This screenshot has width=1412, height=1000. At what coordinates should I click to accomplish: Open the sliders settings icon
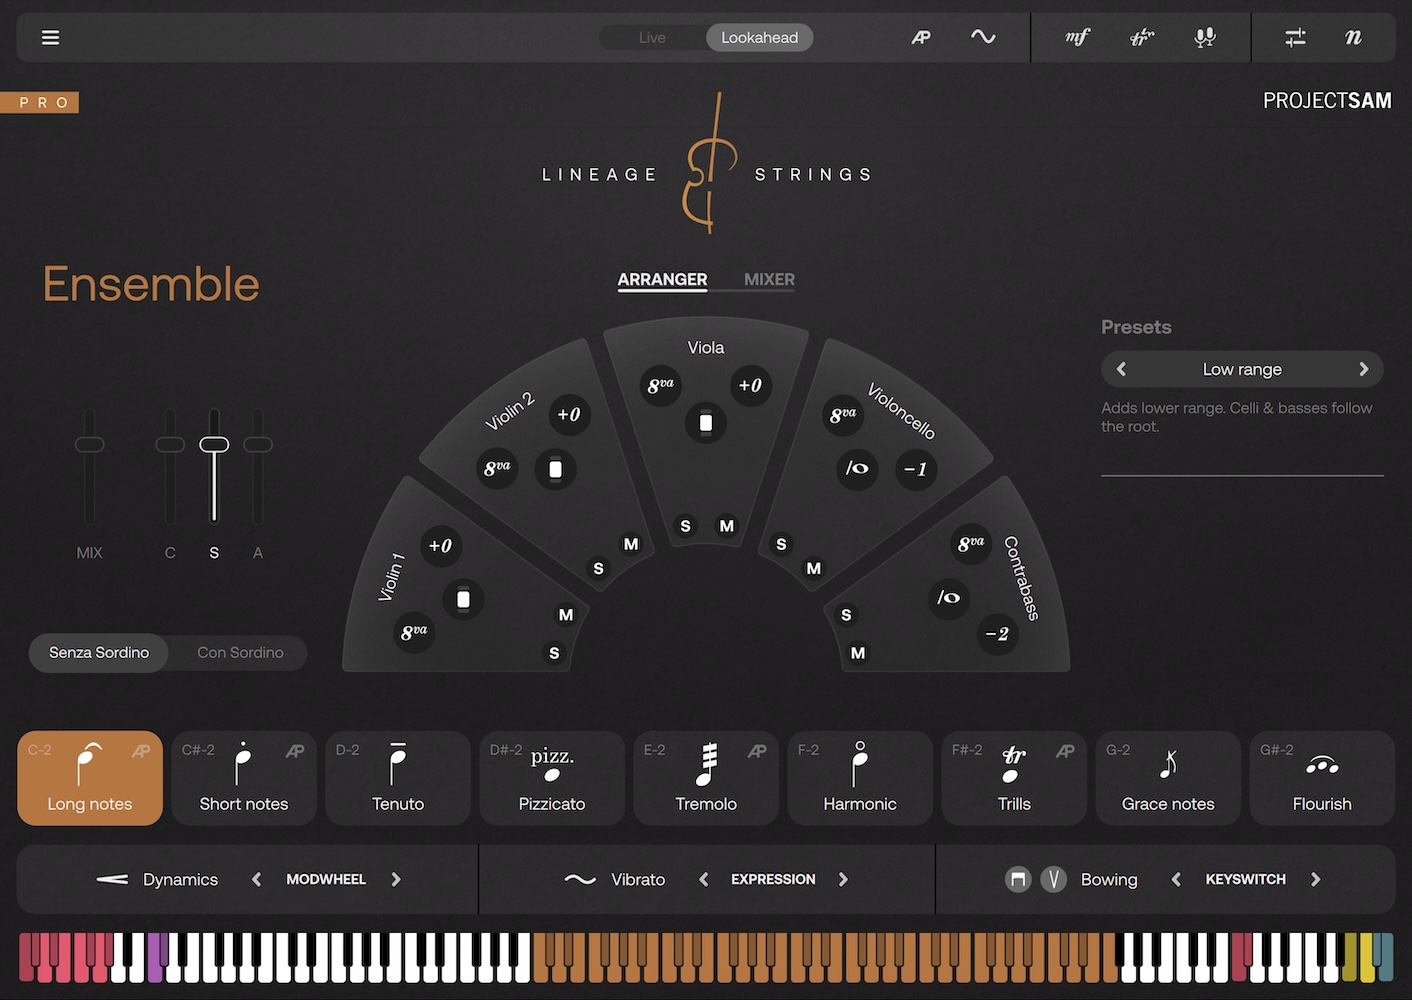pyautogui.click(x=1295, y=38)
